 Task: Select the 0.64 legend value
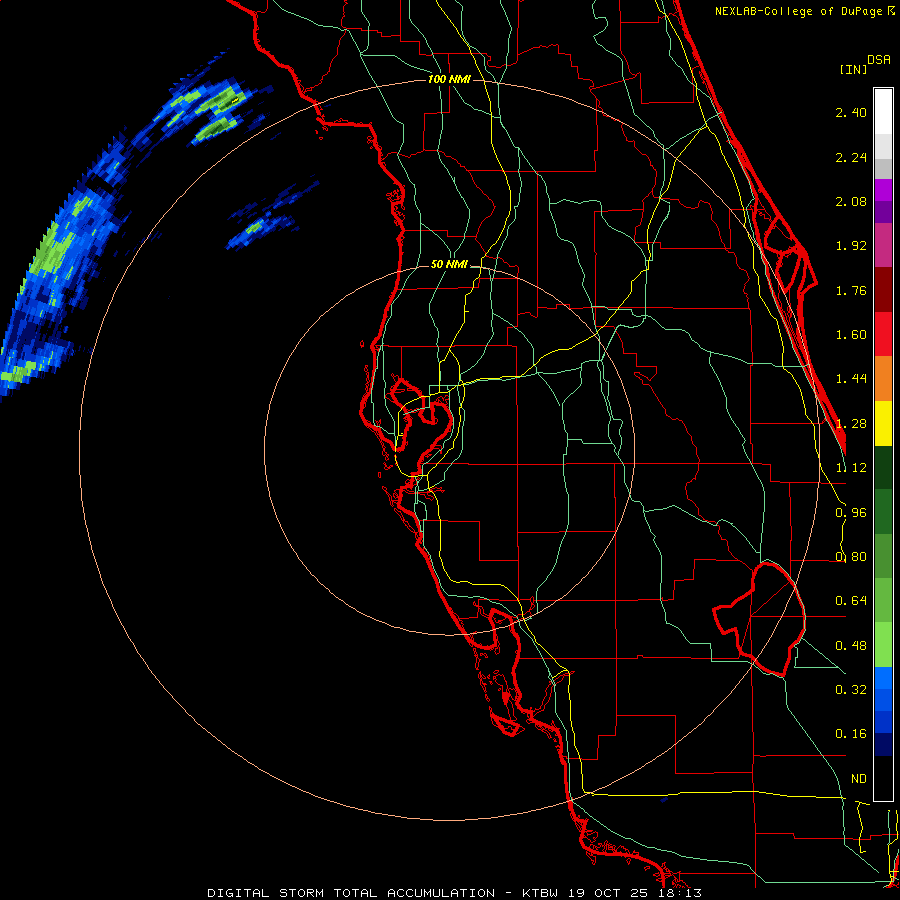point(851,601)
